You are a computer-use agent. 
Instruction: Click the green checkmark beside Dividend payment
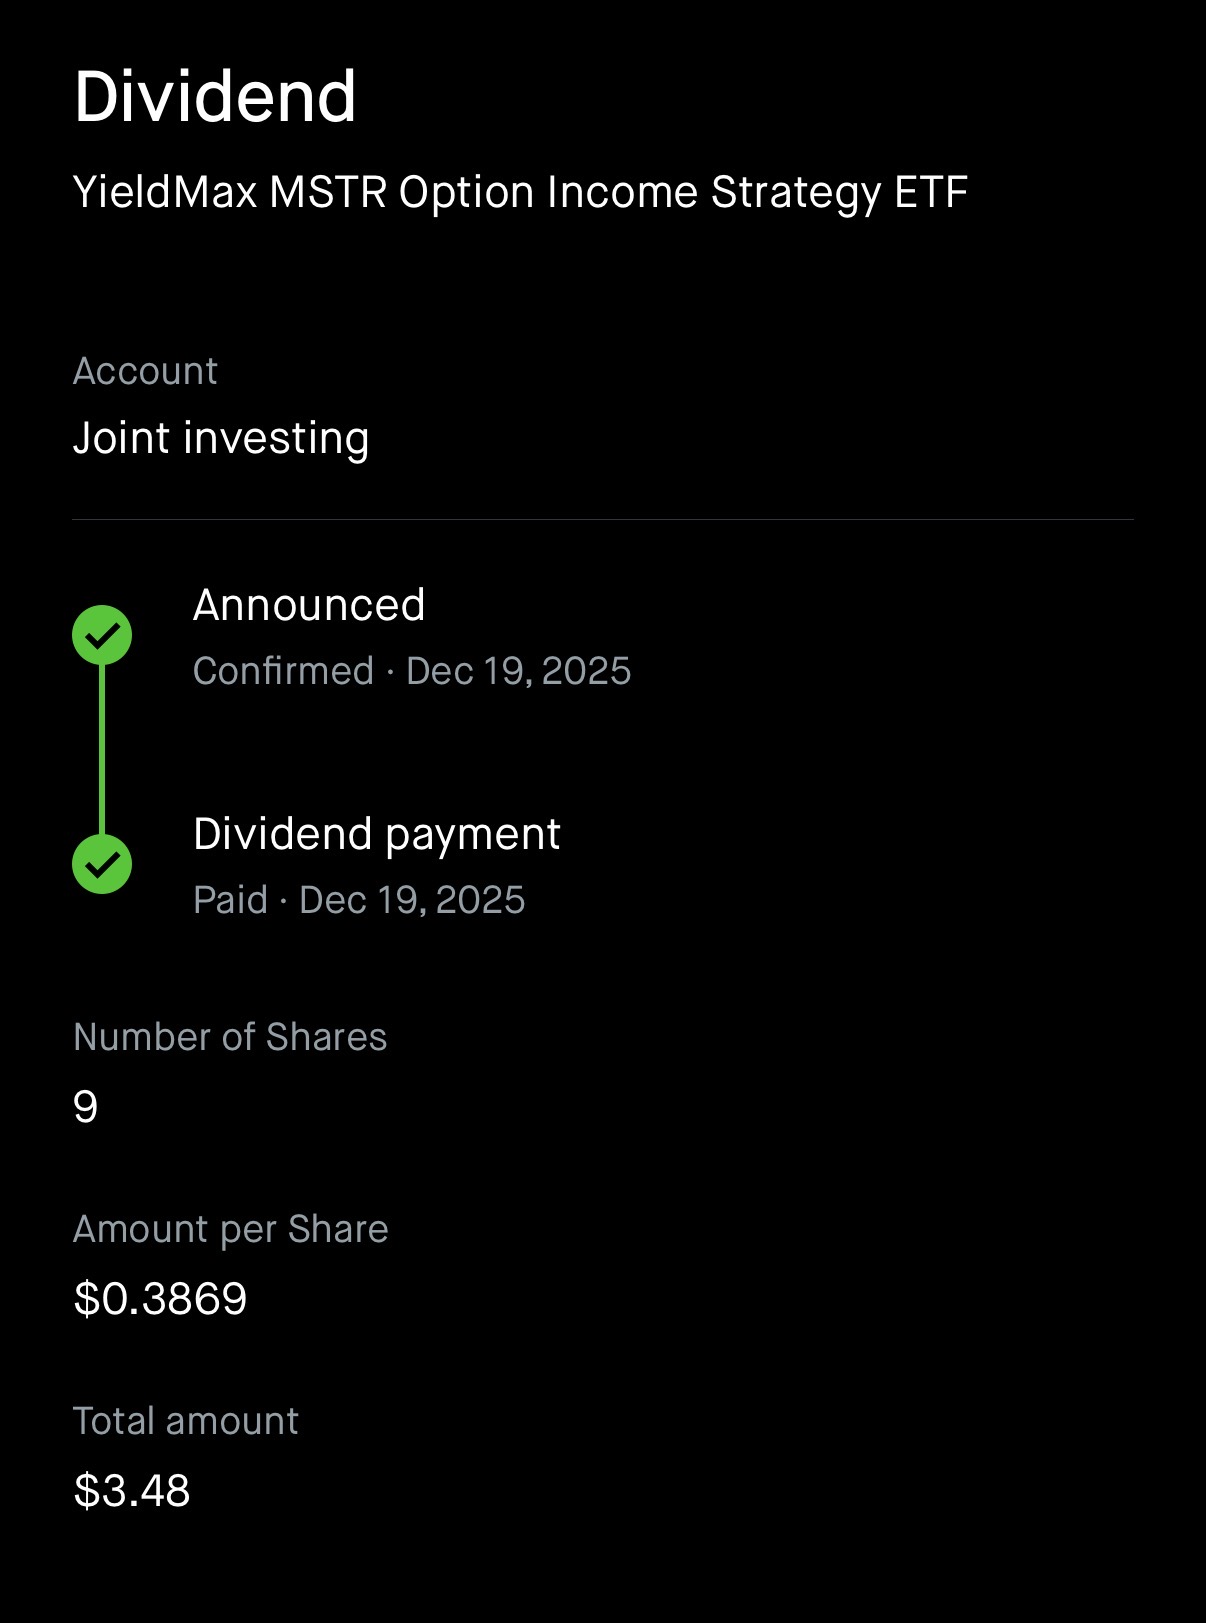tap(102, 864)
